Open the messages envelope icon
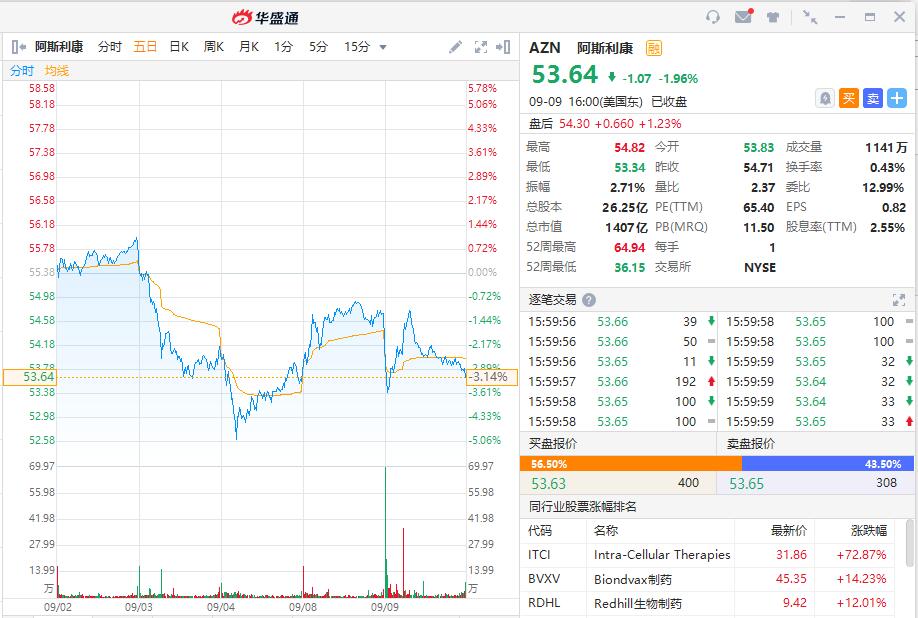 click(744, 16)
